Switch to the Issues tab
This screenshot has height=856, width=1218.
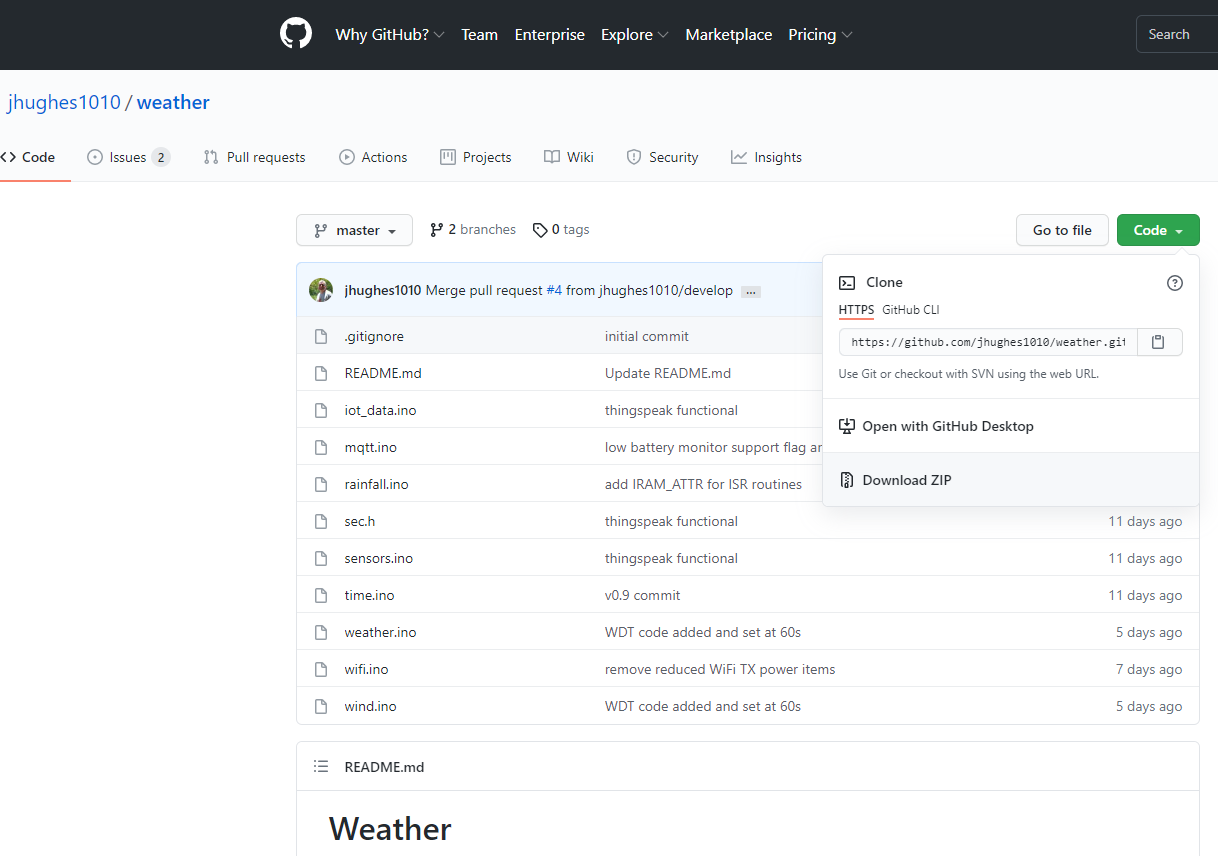point(128,157)
